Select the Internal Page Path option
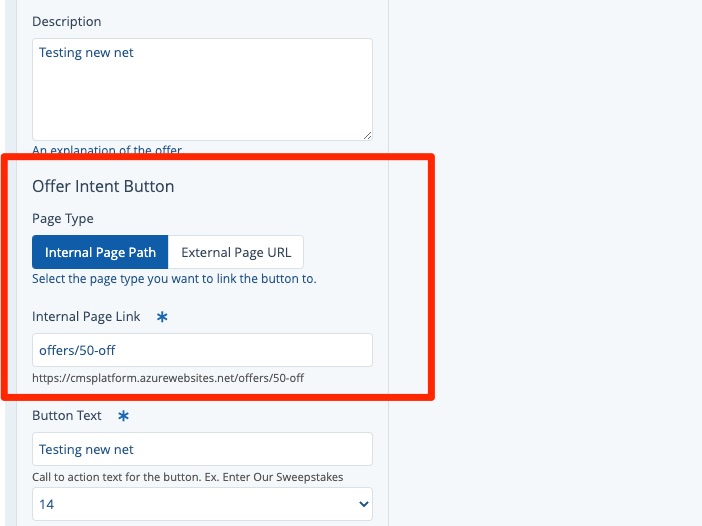Screen dimensions: 702x526 point(100,253)
